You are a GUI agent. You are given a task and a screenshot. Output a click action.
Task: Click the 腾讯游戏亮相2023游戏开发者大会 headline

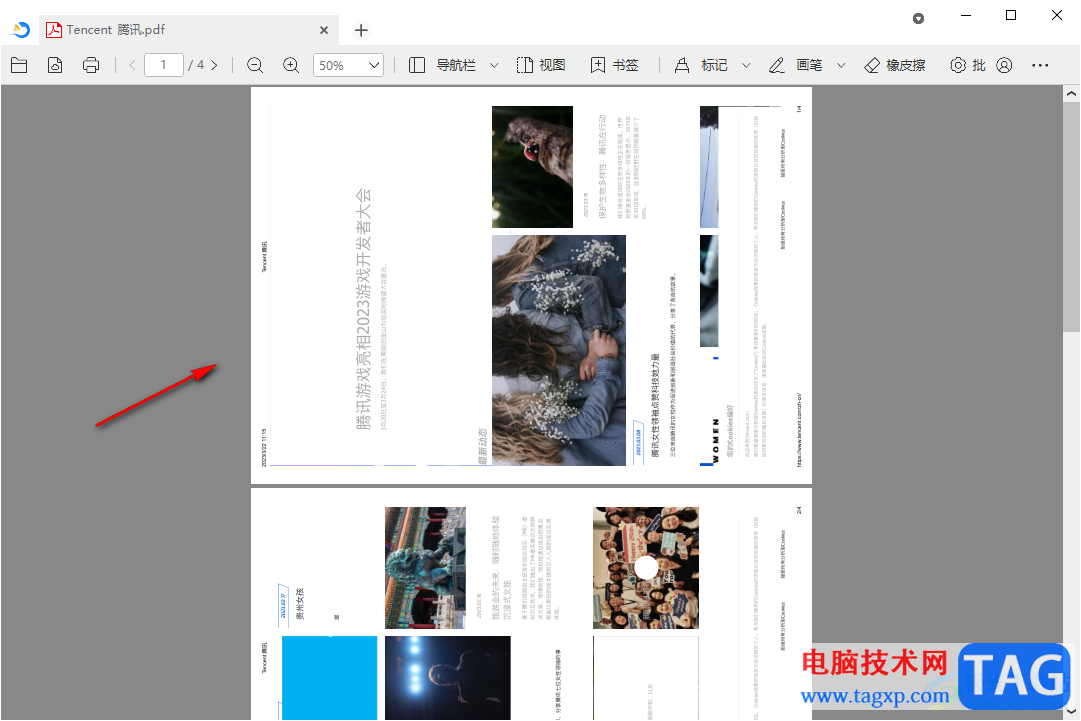click(363, 309)
